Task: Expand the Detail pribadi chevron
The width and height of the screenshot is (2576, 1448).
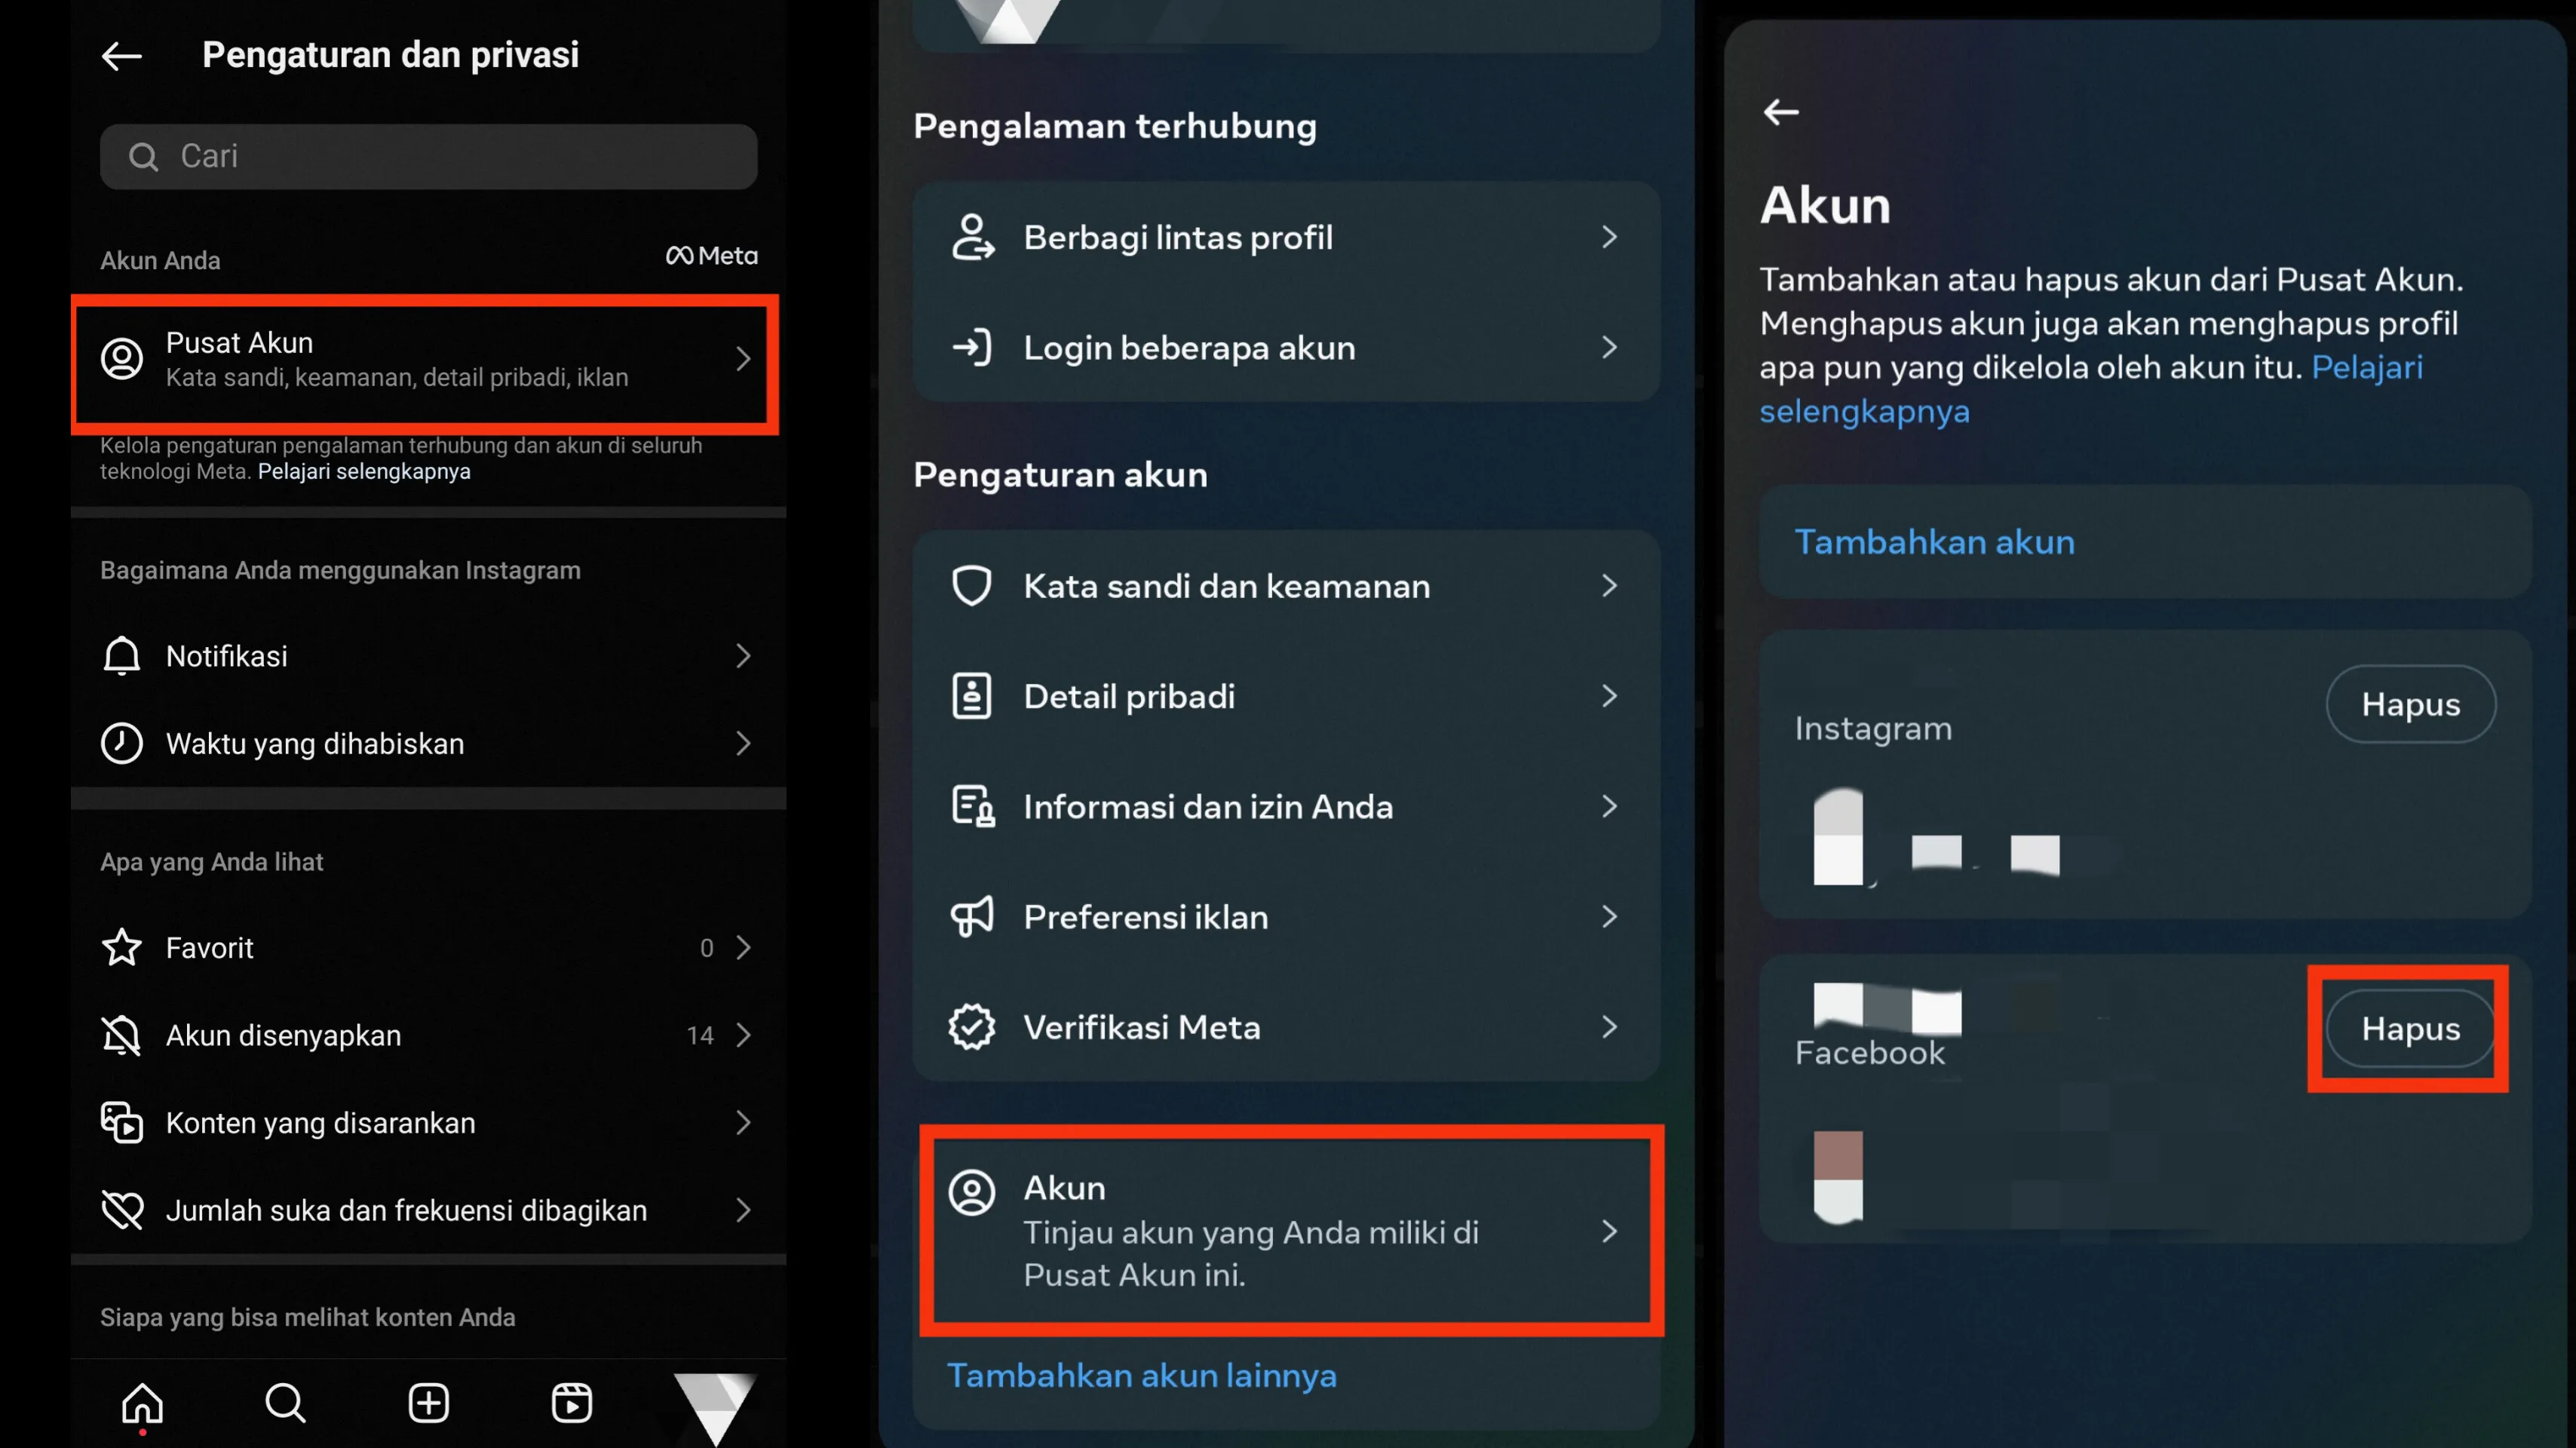Action: tap(1609, 695)
